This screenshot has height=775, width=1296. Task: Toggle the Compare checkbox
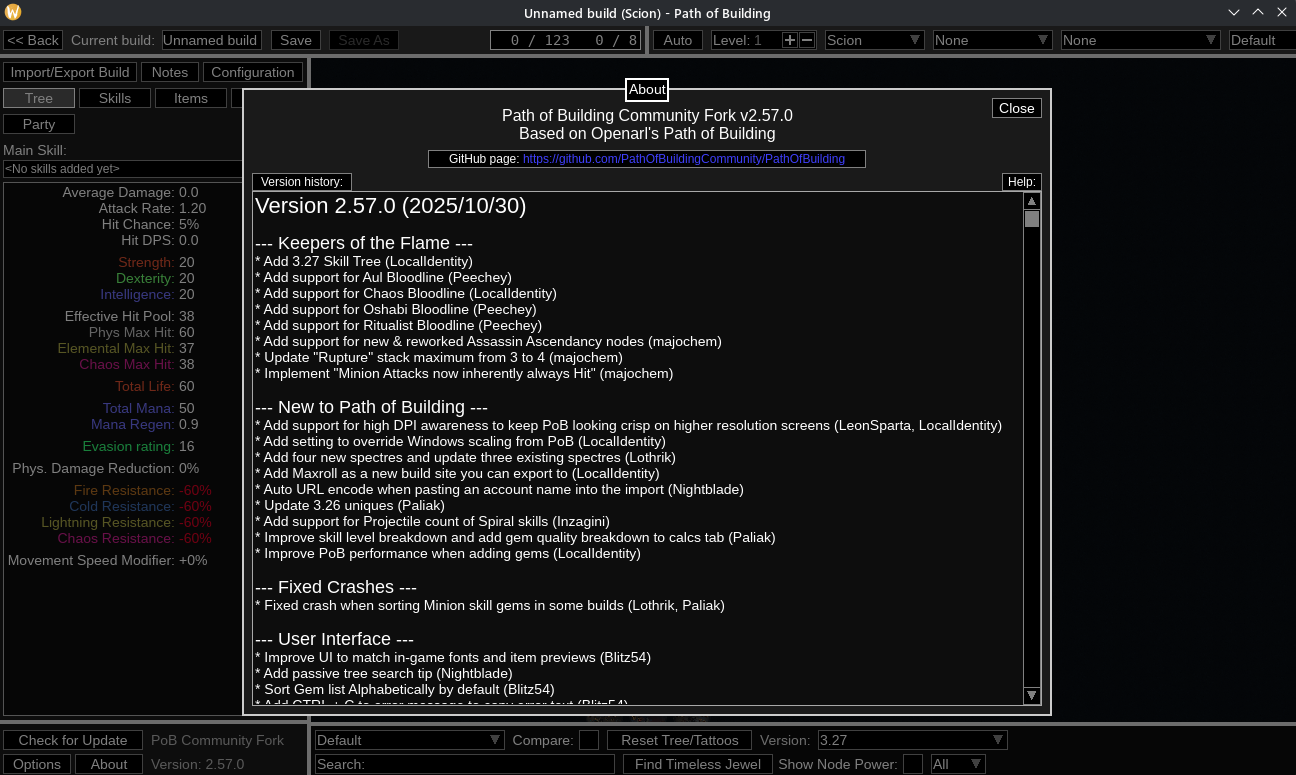(x=589, y=740)
